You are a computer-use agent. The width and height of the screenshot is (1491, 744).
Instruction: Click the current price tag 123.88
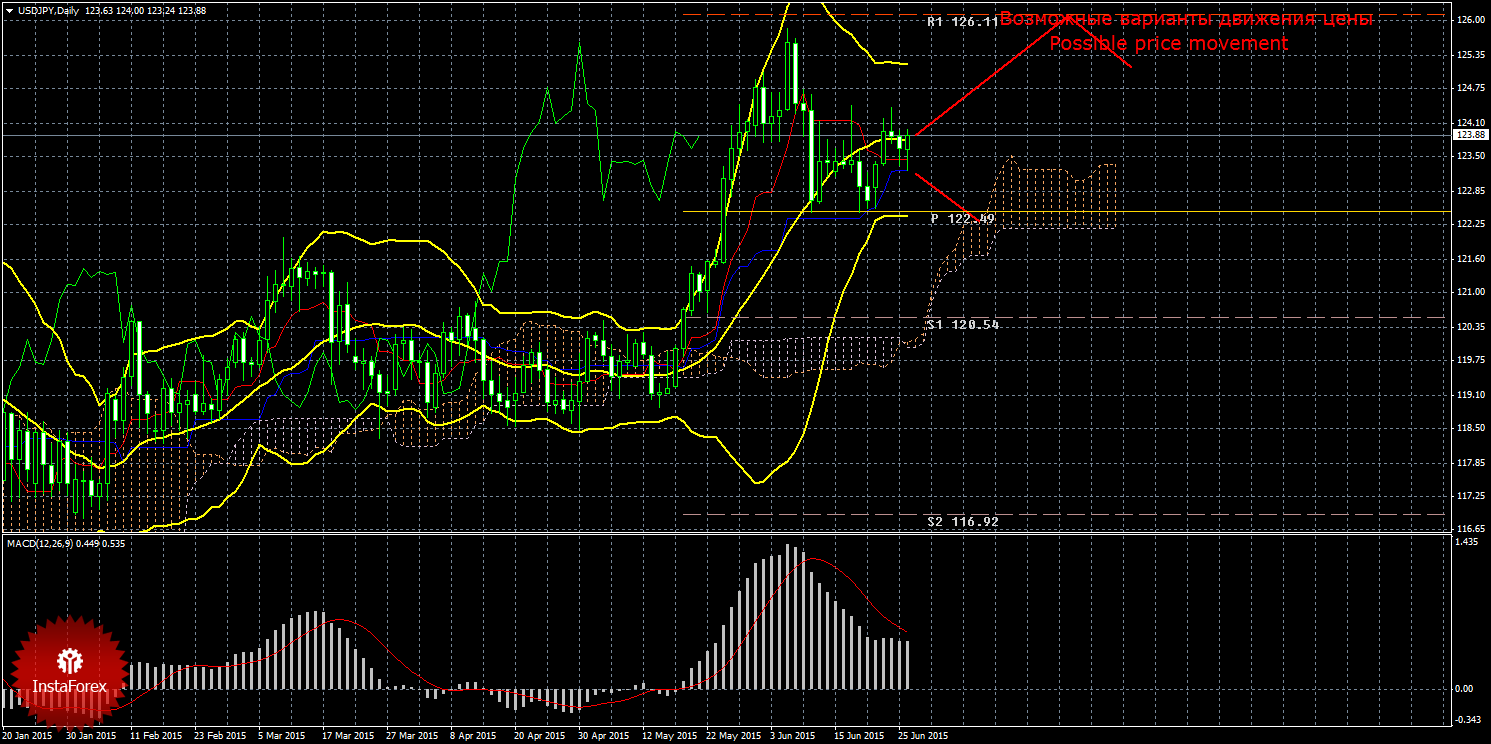coord(1469,135)
